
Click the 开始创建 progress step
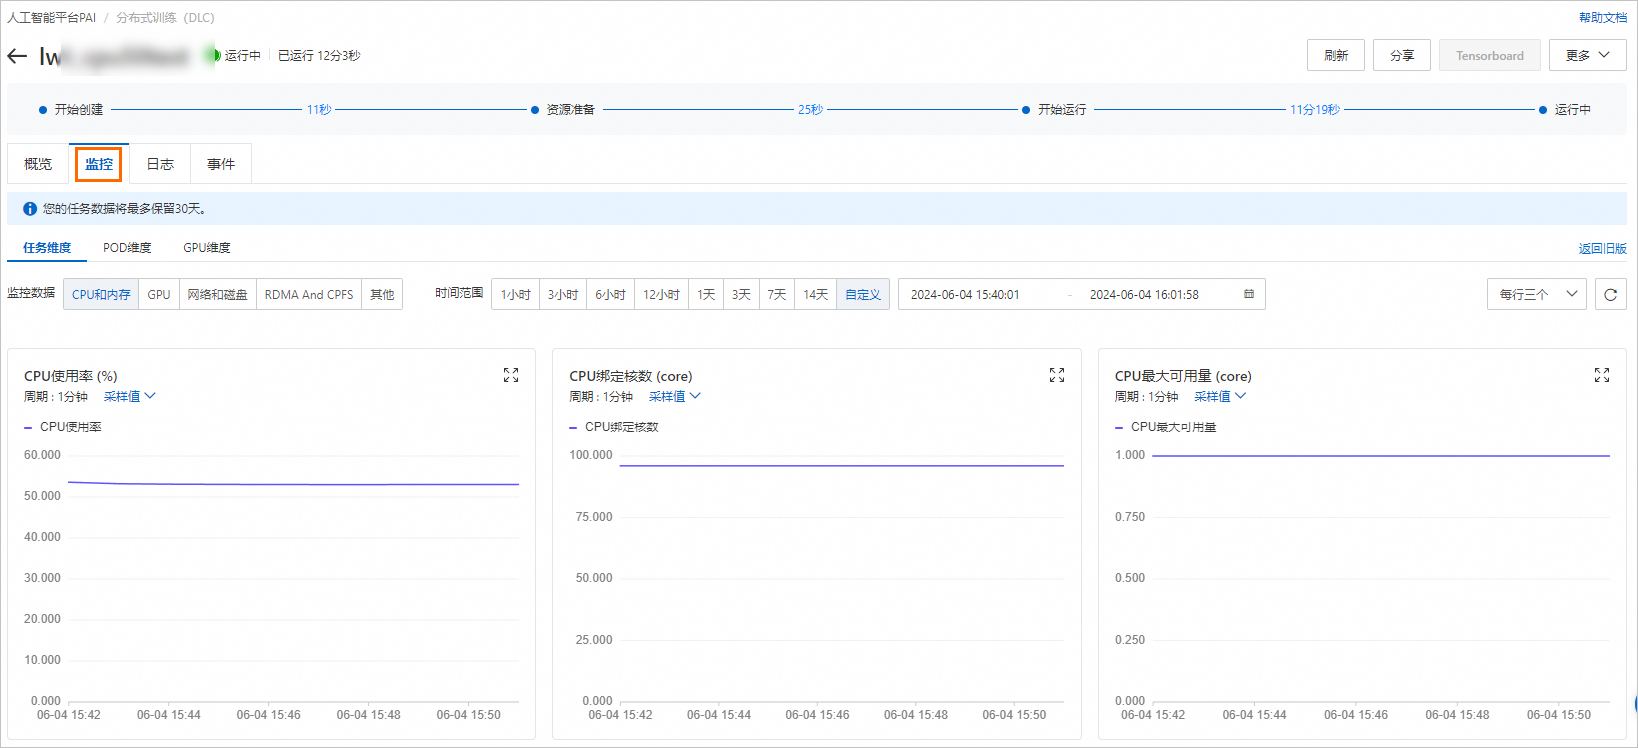(x=71, y=109)
